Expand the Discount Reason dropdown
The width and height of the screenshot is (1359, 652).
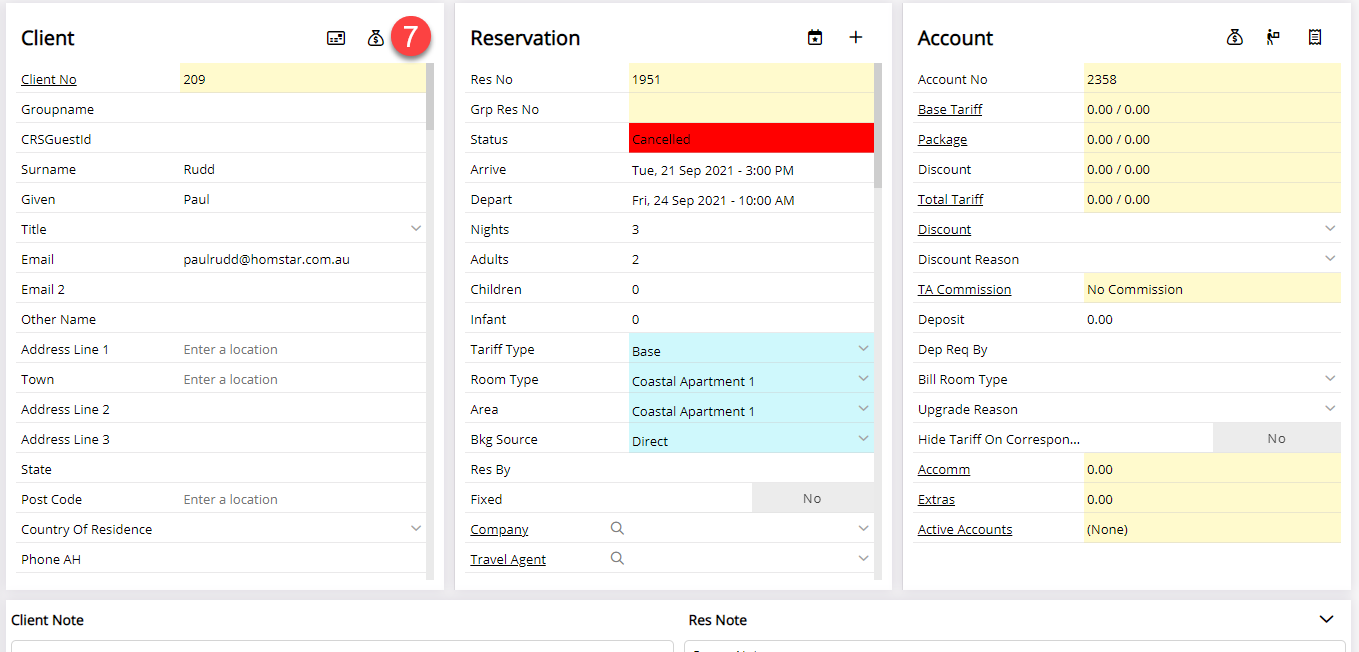(1330, 259)
